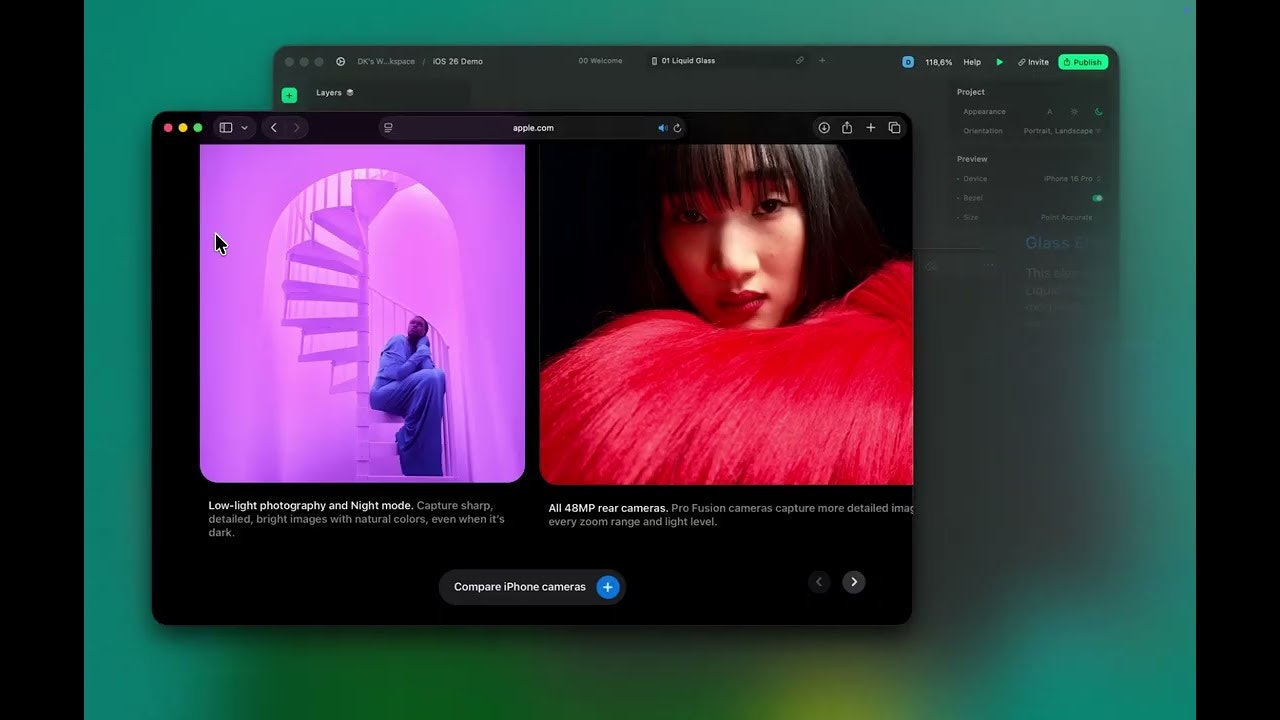Screen dimensions: 1280x720
Task: Click the green Publish button
Action: [1082, 62]
